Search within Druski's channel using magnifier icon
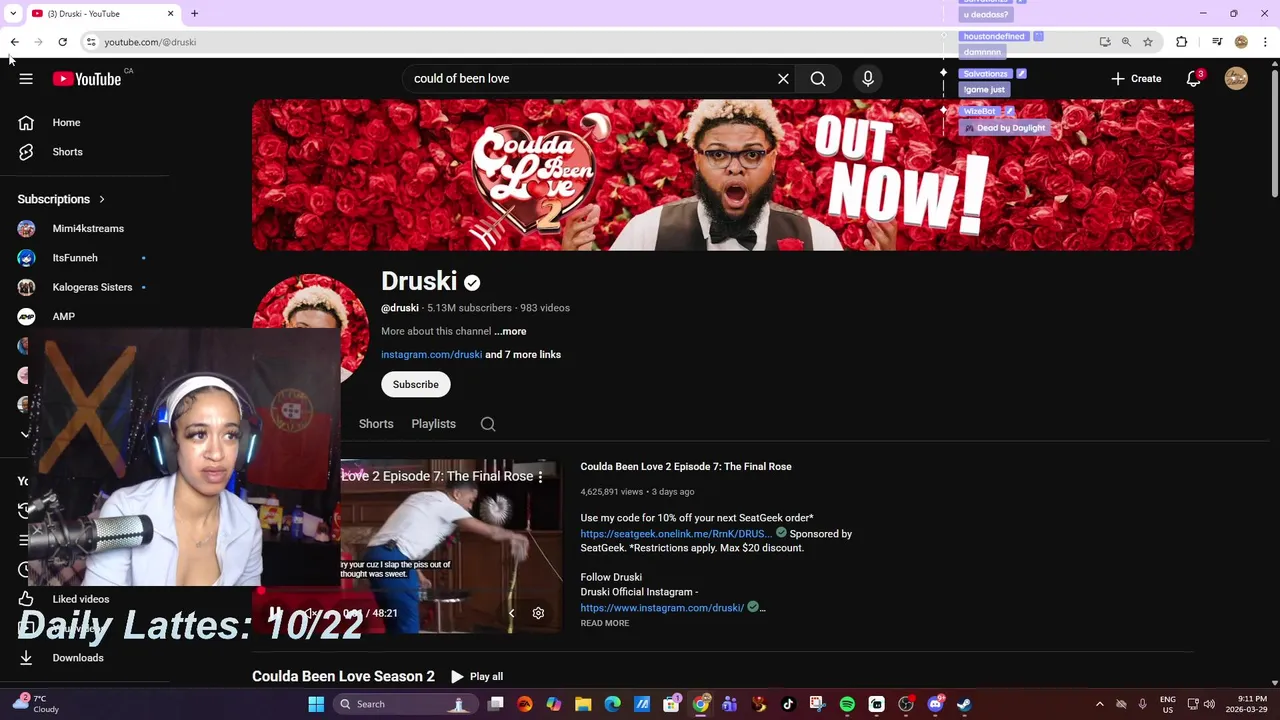This screenshot has height=720, width=1280. (x=488, y=424)
